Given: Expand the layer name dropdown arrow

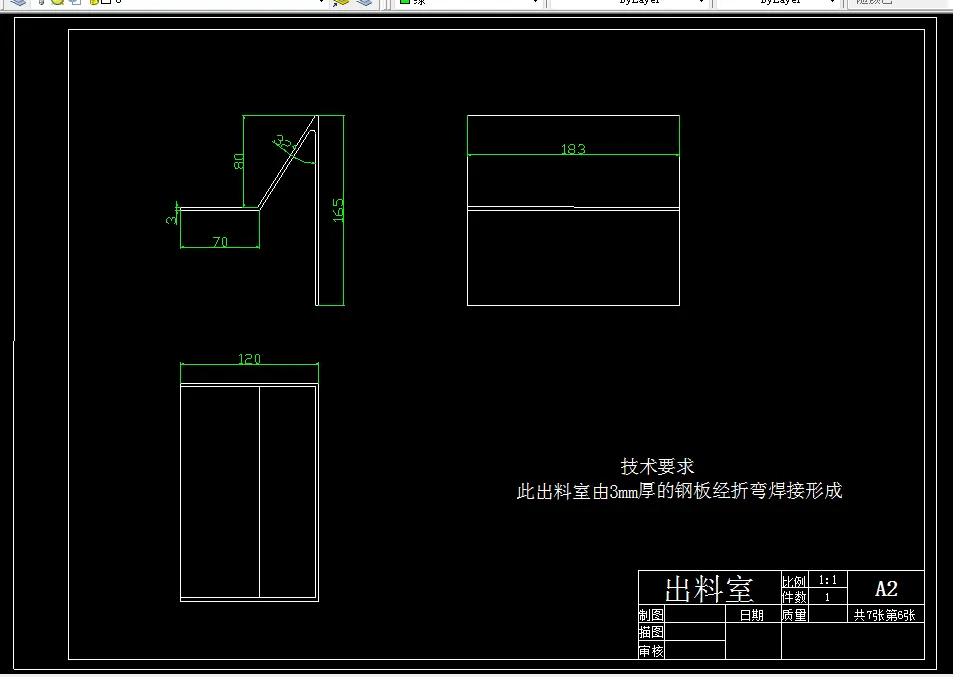Looking at the screenshot, I should tap(321, 2).
